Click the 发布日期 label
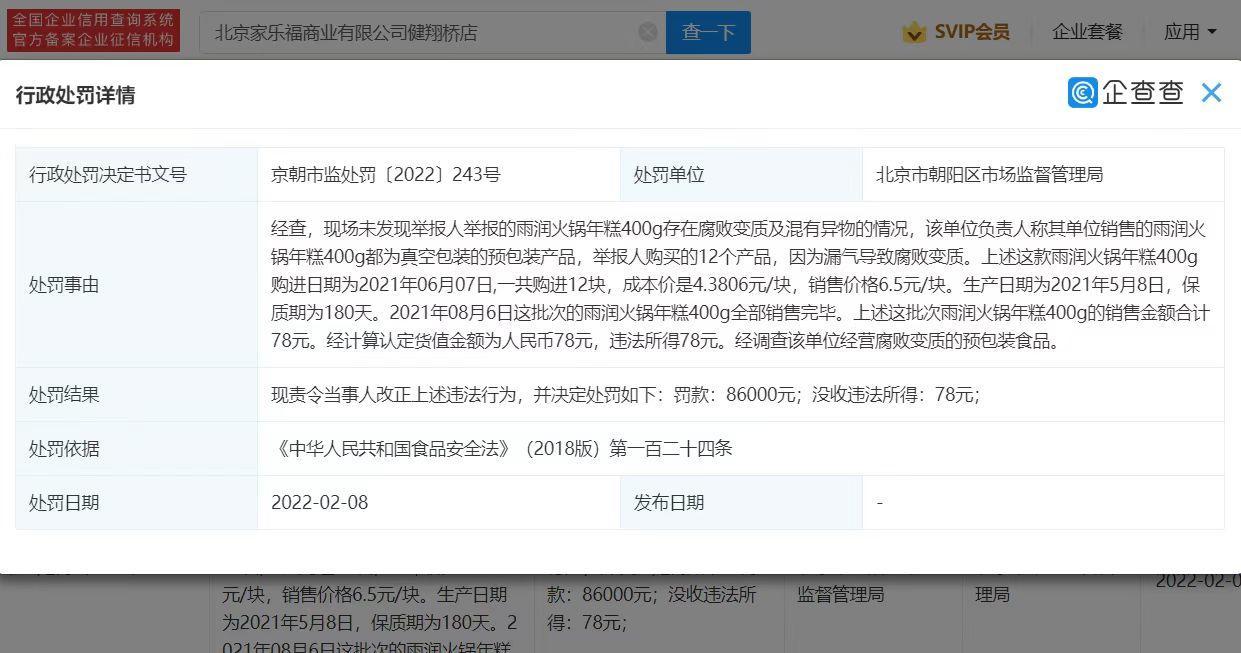The height and width of the screenshot is (653, 1241). pos(669,503)
